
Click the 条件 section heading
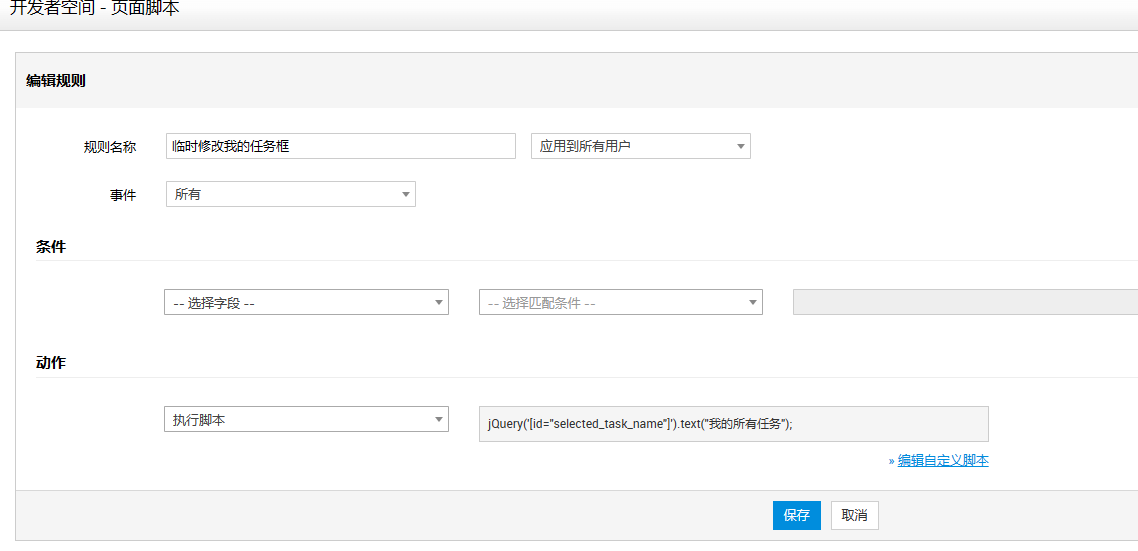point(51,247)
